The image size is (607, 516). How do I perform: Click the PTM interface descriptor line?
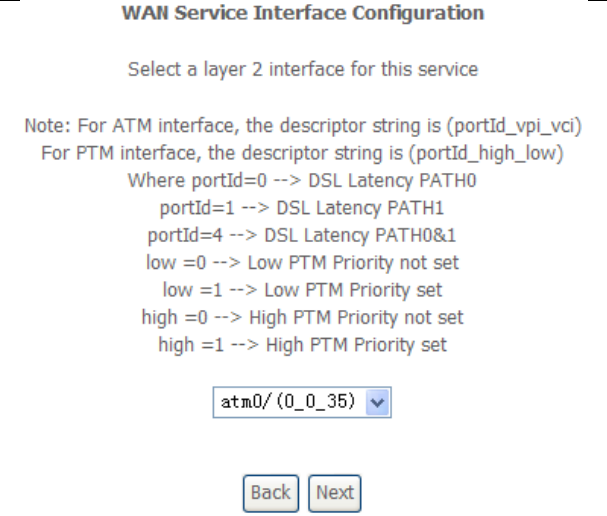[302, 157]
